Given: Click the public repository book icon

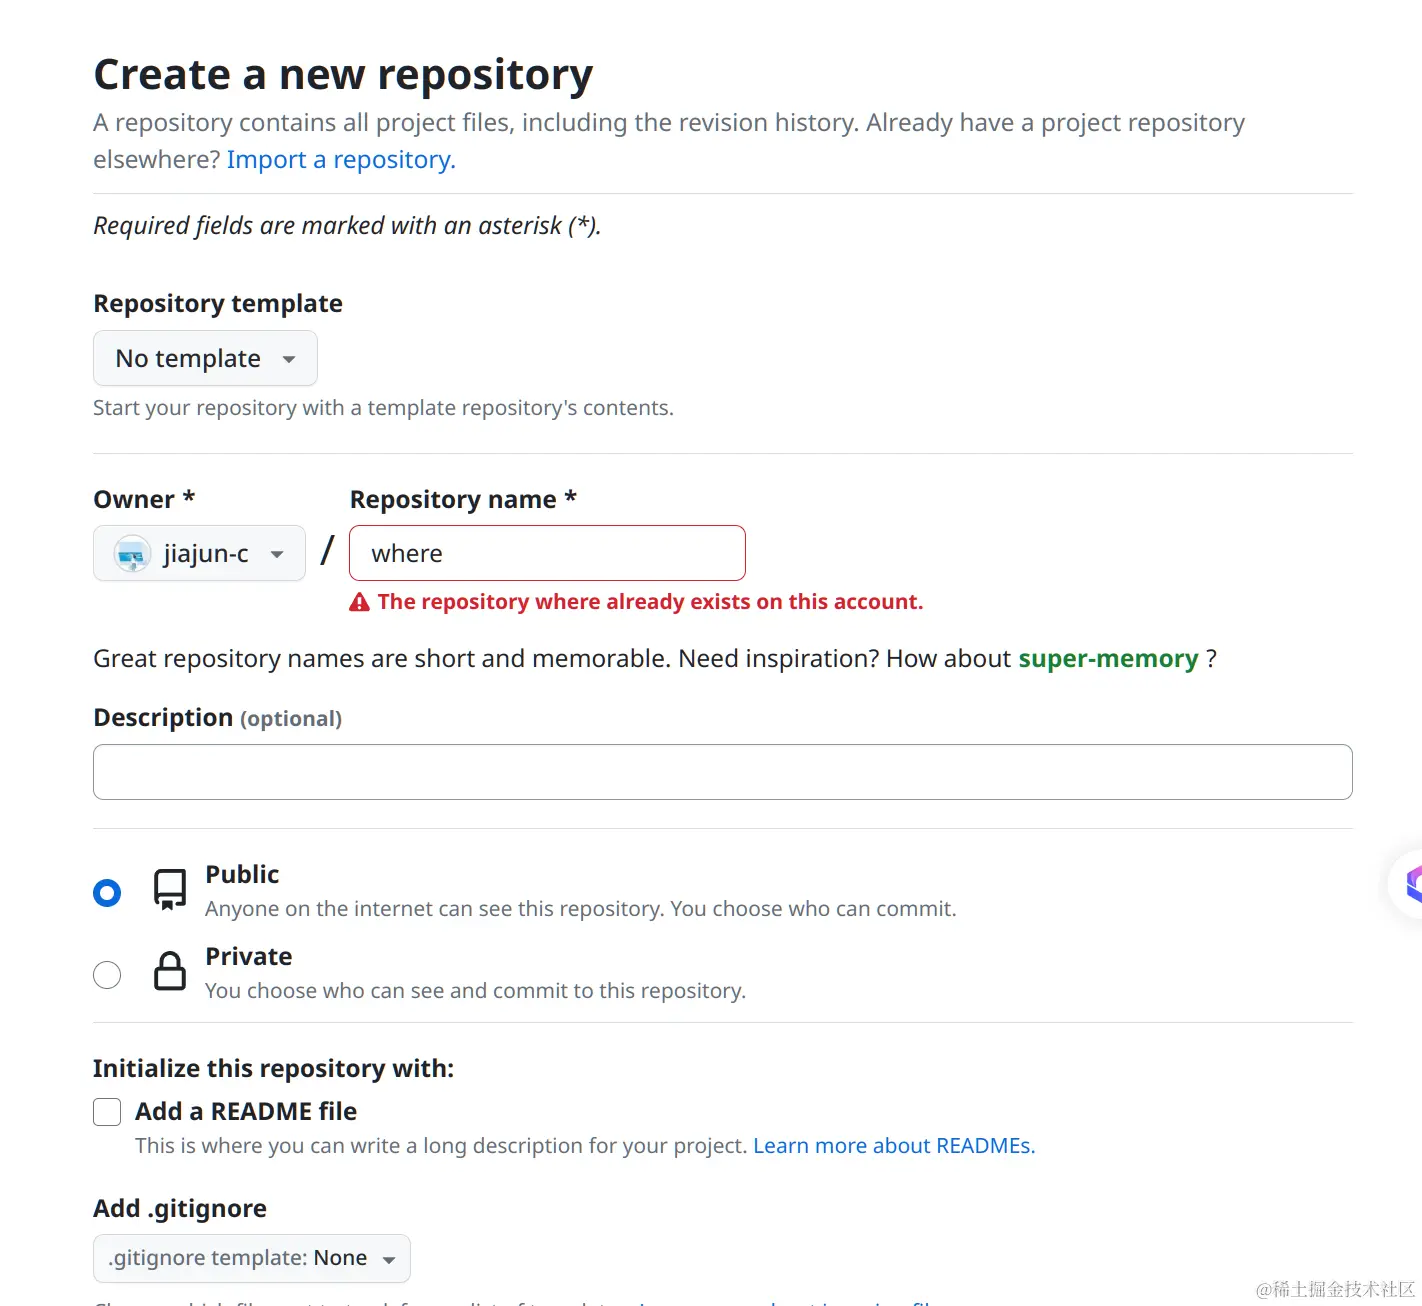Looking at the screenshot, I should (x=169, y=889).
